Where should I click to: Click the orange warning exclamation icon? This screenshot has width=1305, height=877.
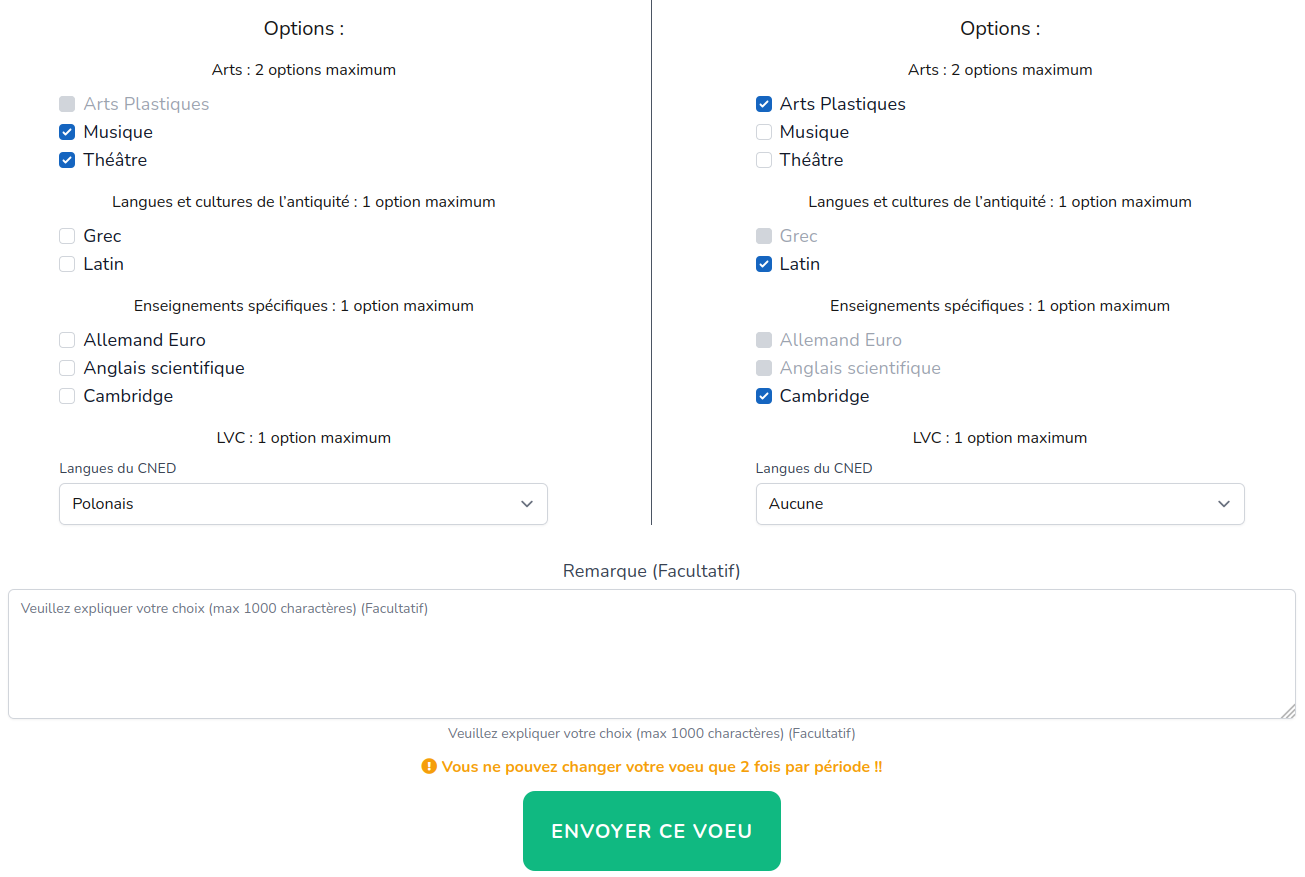pyautogui.click(x=429, y=767)
